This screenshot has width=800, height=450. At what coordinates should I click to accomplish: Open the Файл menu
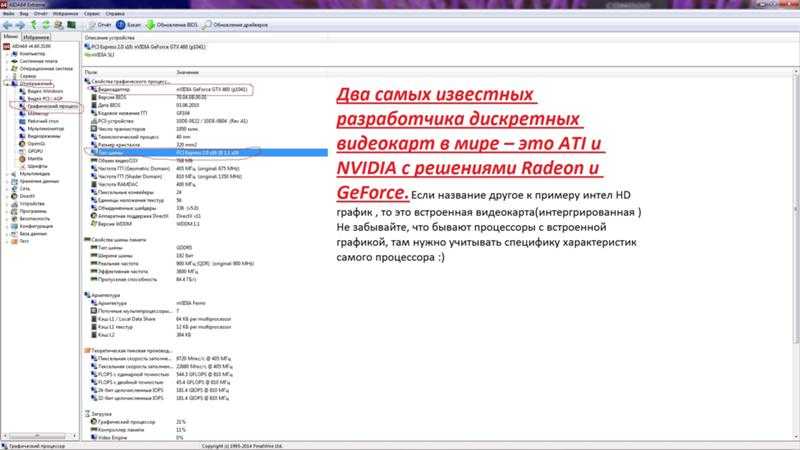coord(9,14)
